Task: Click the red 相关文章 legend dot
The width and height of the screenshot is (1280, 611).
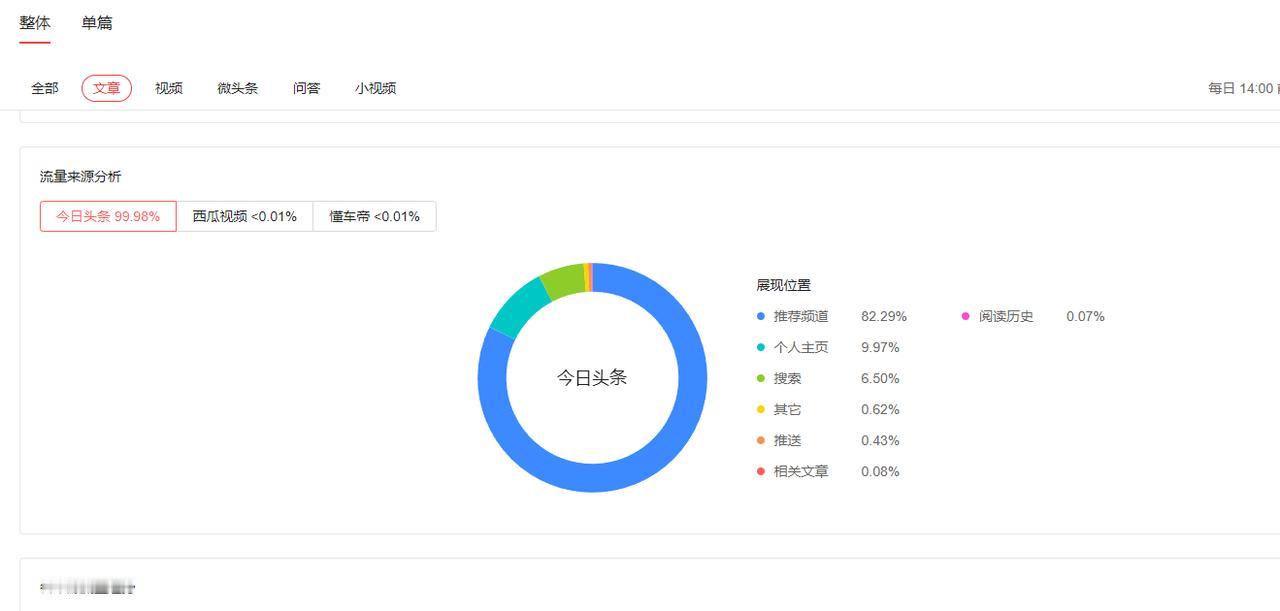Action: coord(761,471)
